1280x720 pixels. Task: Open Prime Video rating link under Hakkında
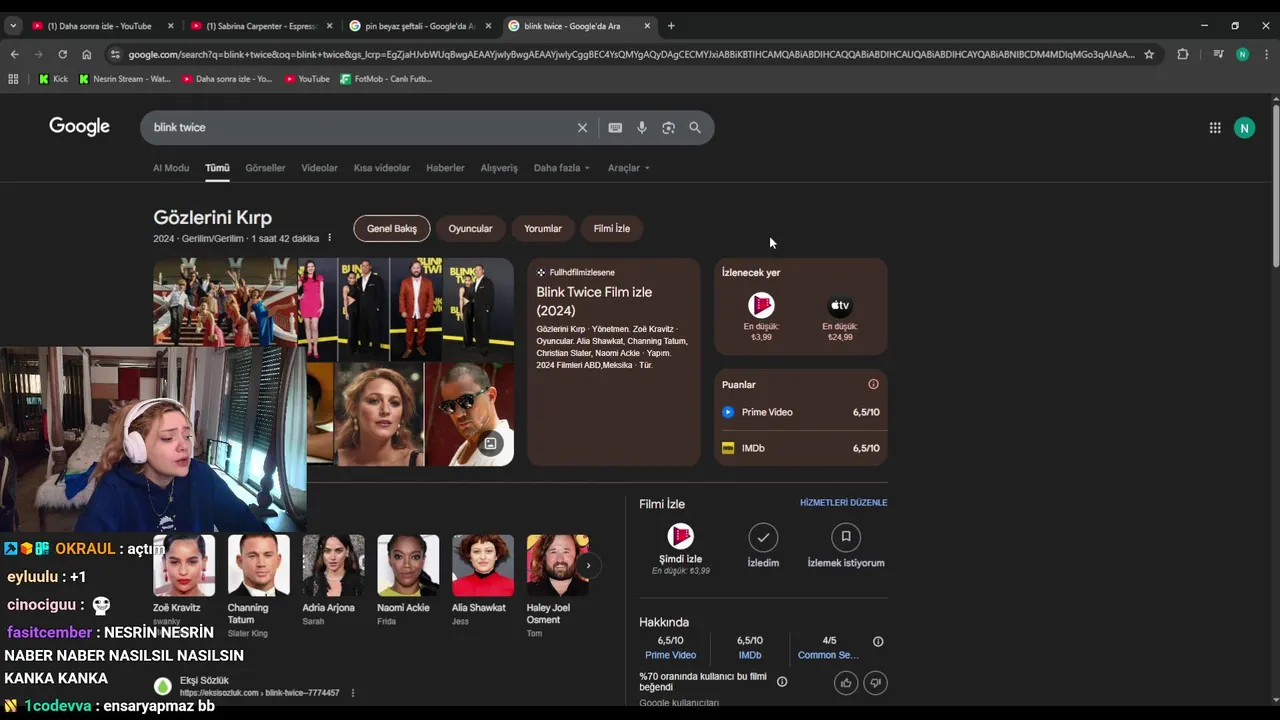670,655
